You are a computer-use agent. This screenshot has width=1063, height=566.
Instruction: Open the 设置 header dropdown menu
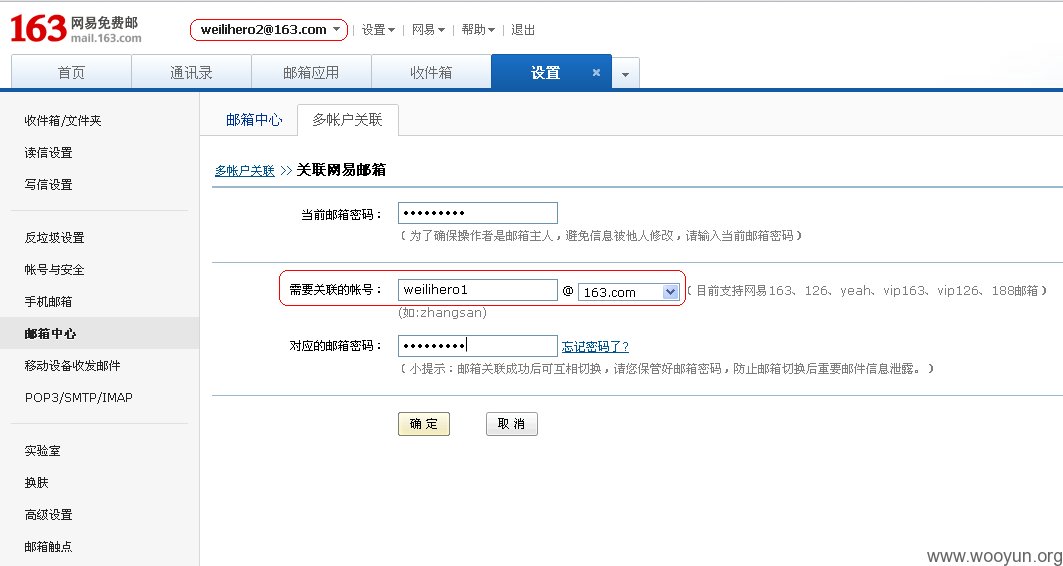click(x=378, y=30)
